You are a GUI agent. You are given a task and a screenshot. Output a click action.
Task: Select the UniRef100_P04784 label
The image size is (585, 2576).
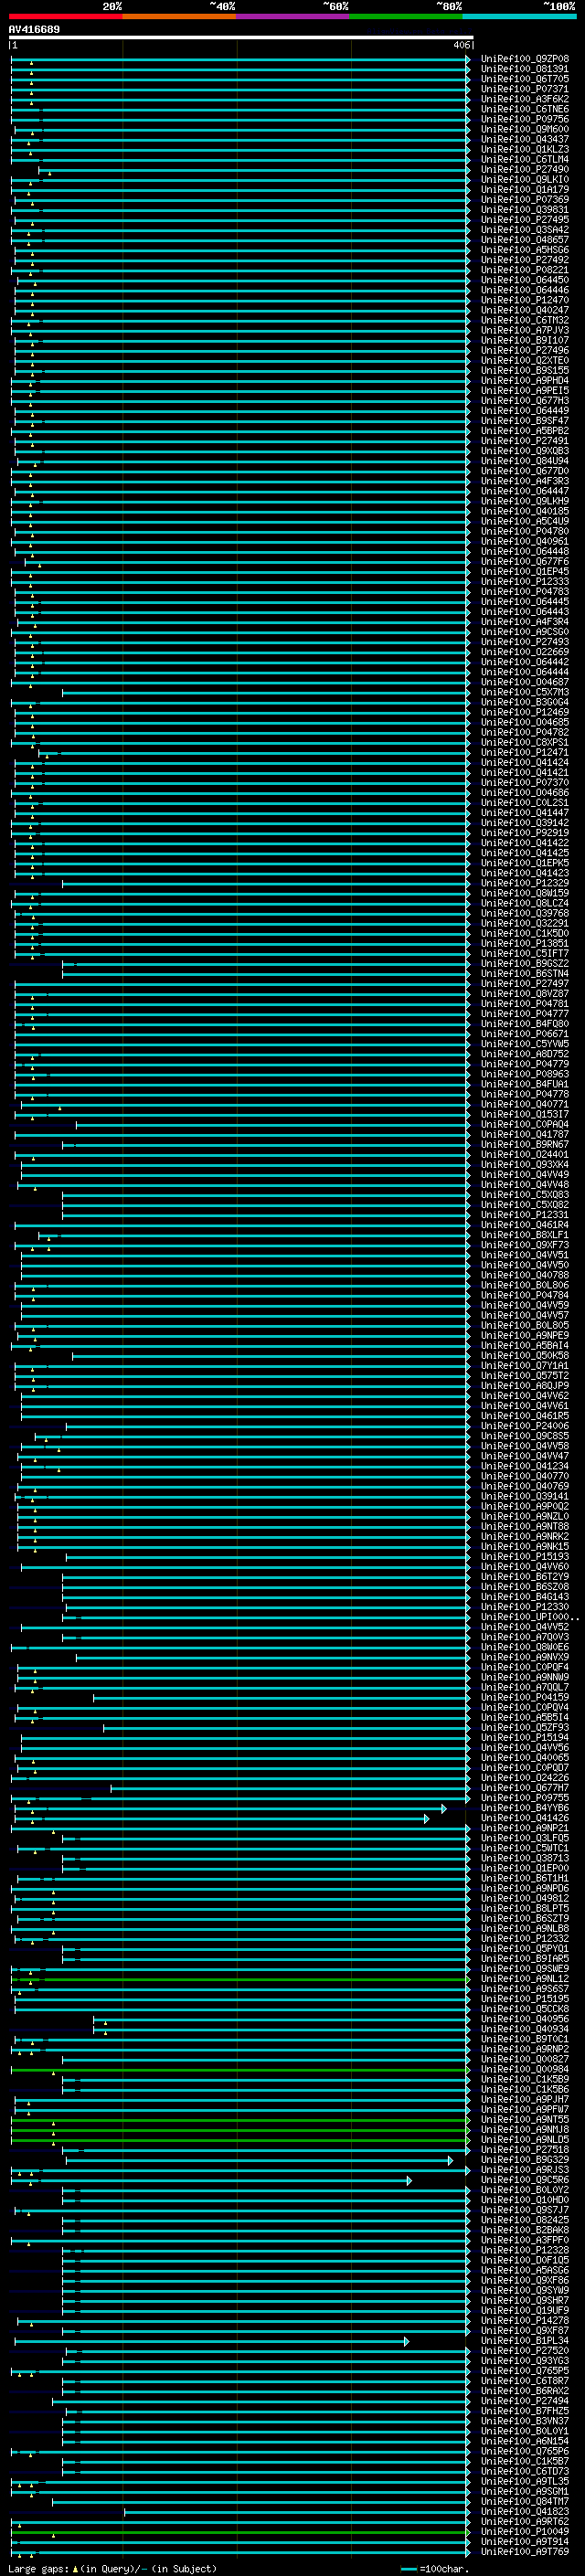coord(524,1295)
